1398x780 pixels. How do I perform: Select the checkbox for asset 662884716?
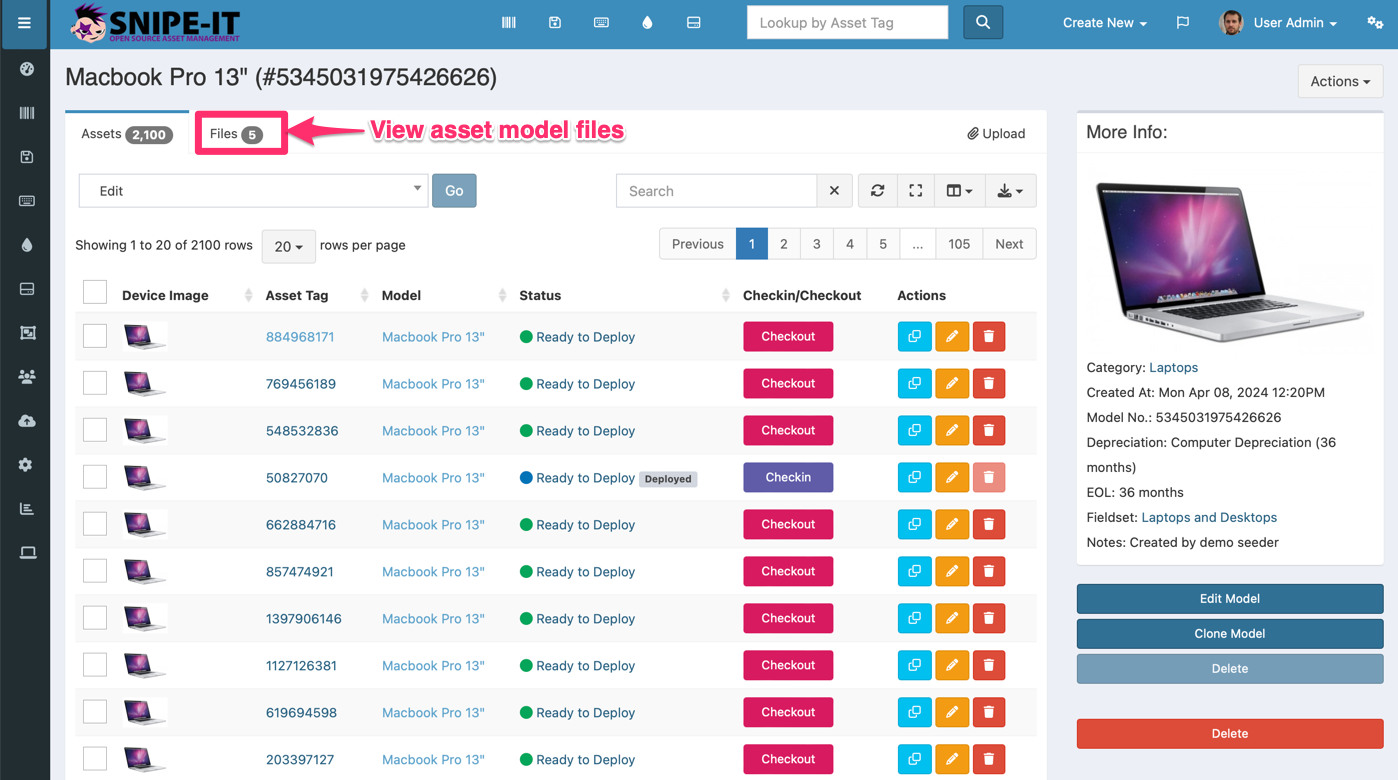pos(95,524)
